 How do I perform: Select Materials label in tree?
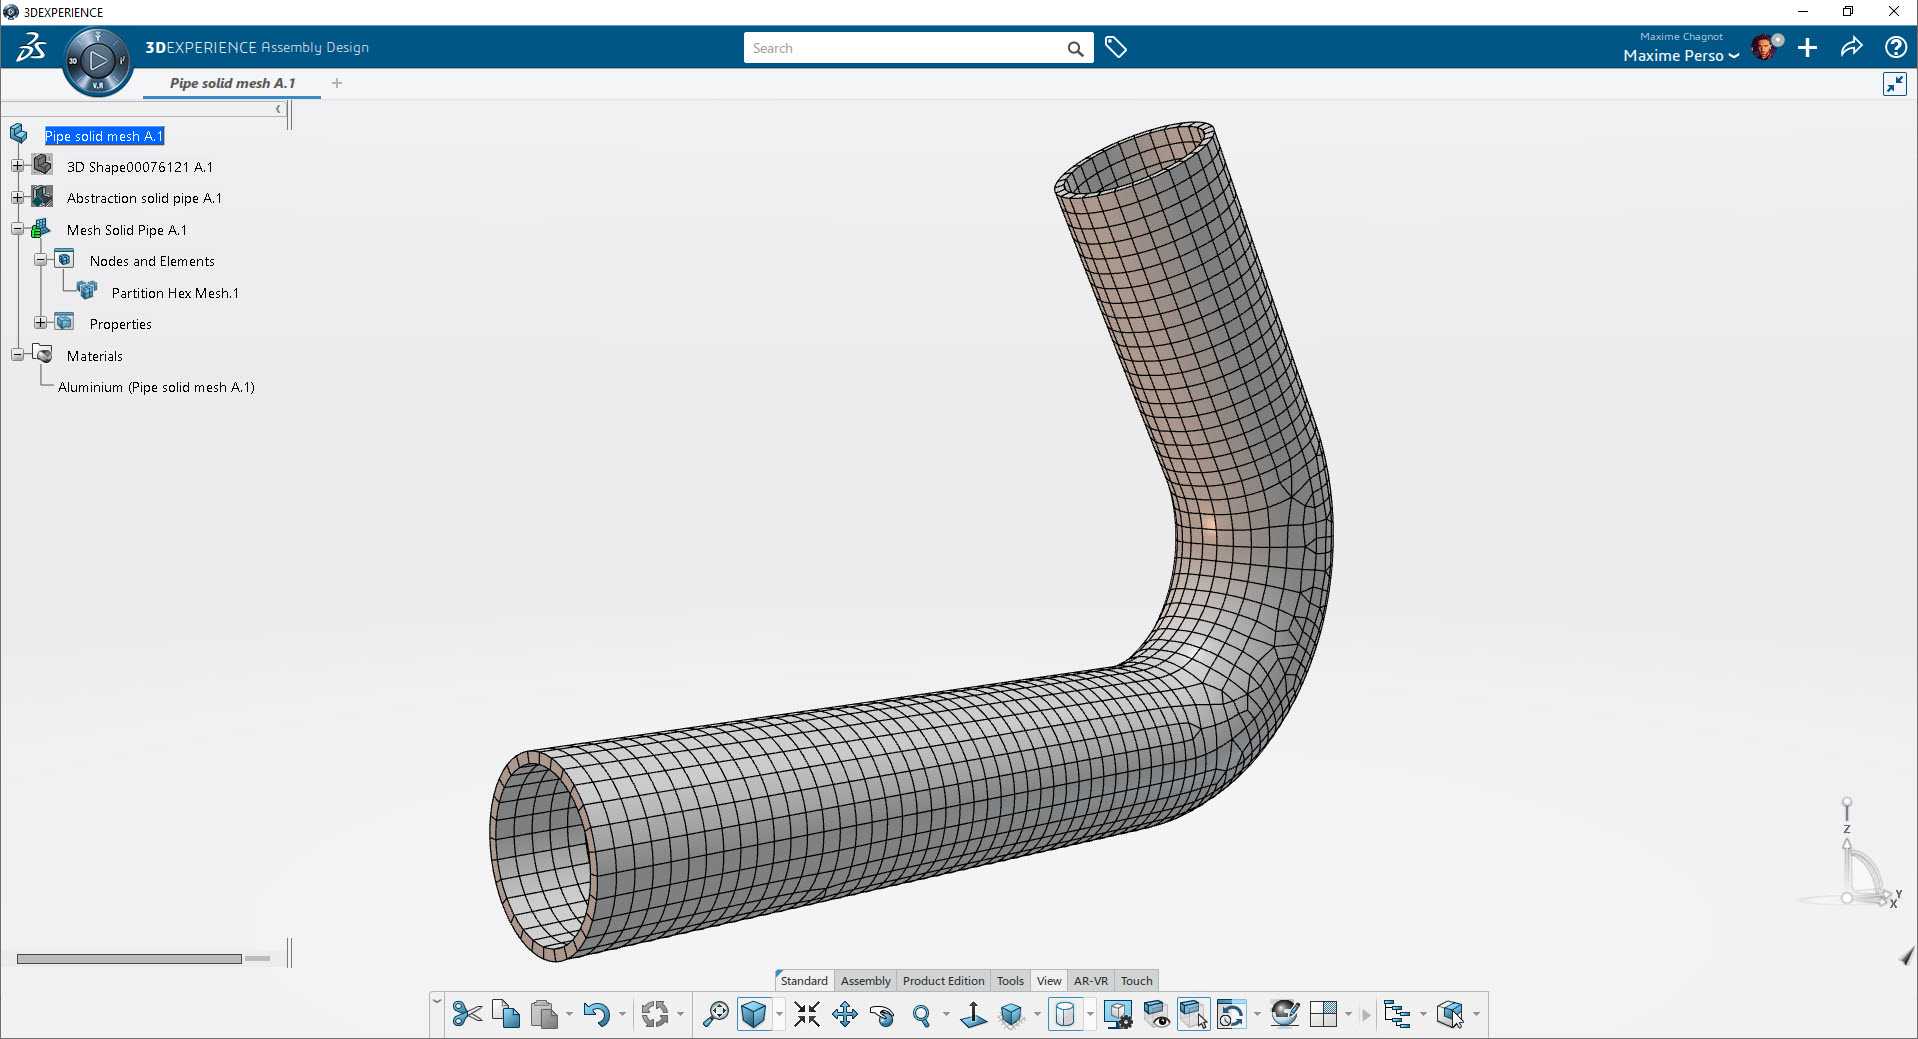click(x=95, y=356)
